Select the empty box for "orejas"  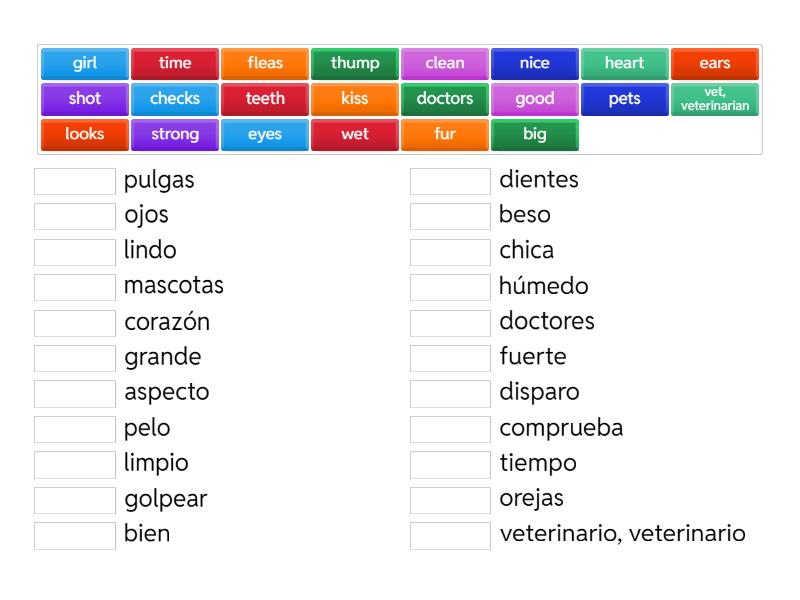point(450,499)
